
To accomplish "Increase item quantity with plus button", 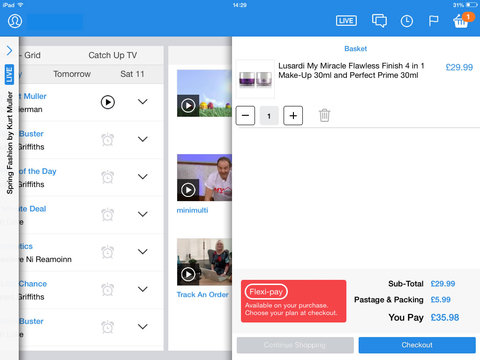I will coord(293,116).
